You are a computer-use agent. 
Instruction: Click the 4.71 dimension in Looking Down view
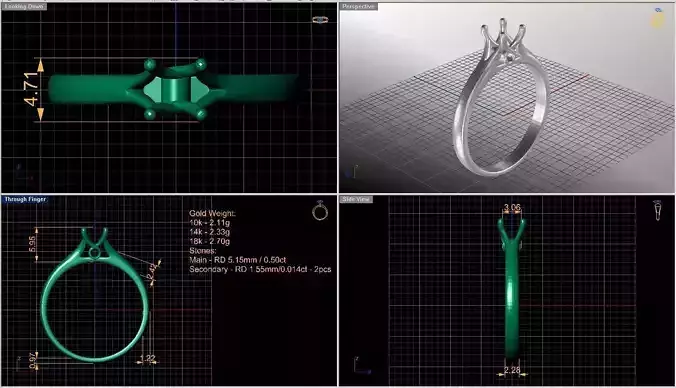pos(31,89)
